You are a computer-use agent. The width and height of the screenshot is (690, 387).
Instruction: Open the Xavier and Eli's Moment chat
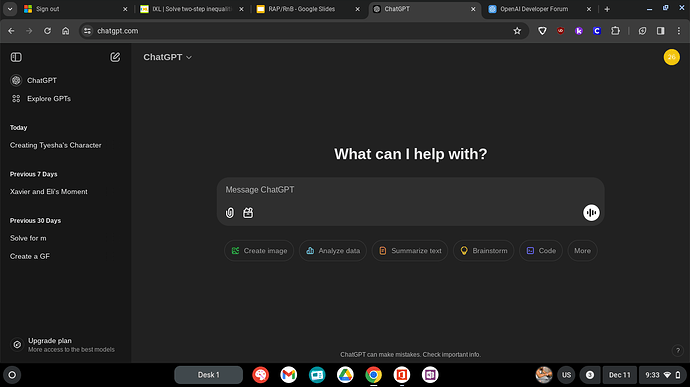click(x=48, y=192)
